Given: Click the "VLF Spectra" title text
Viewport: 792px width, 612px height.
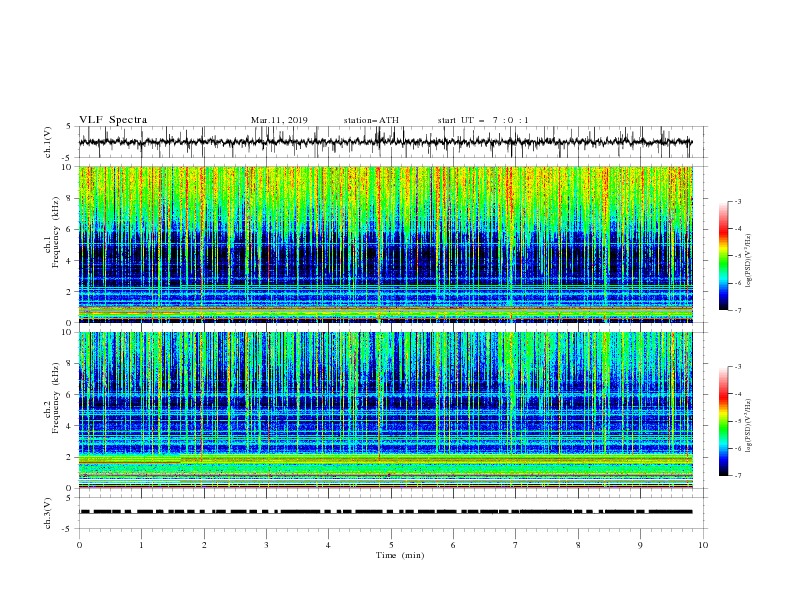Looking at the screenshot, I should (x=113, y=120).
